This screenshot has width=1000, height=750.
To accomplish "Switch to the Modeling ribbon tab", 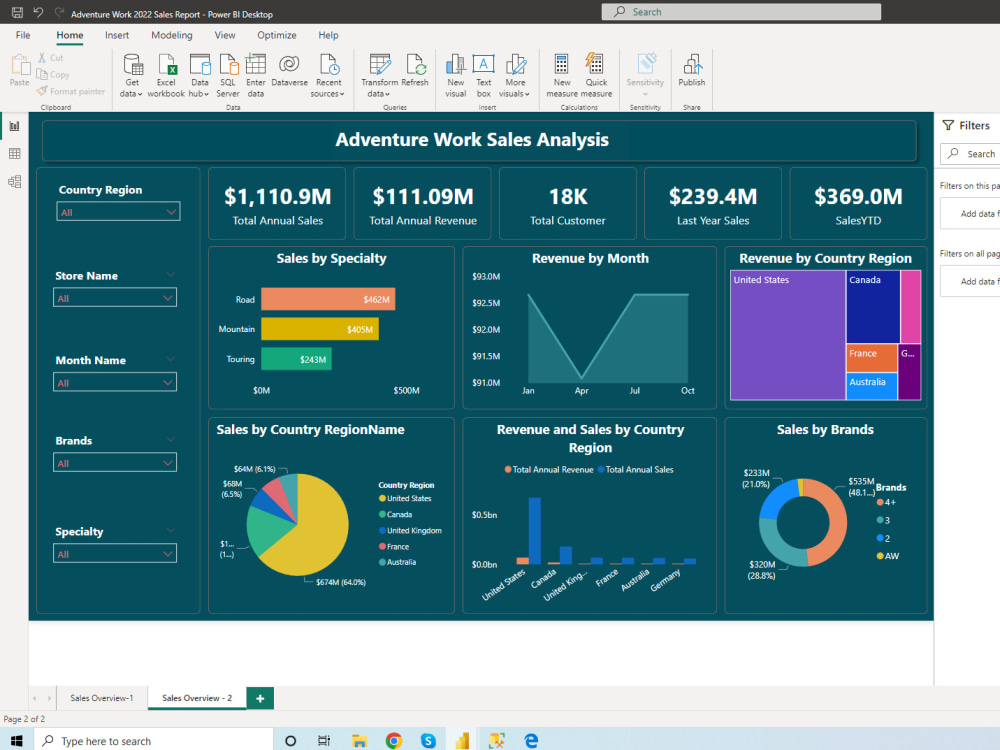I will click(172, 35).
